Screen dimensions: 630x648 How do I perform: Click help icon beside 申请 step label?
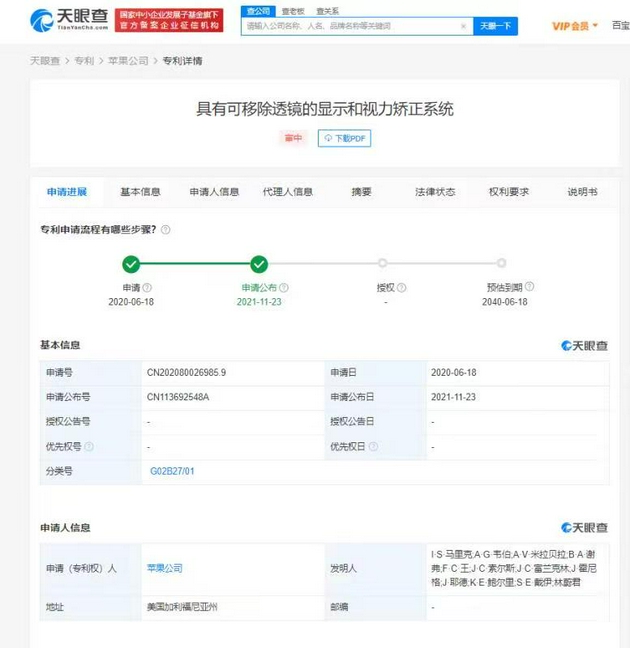147,287
